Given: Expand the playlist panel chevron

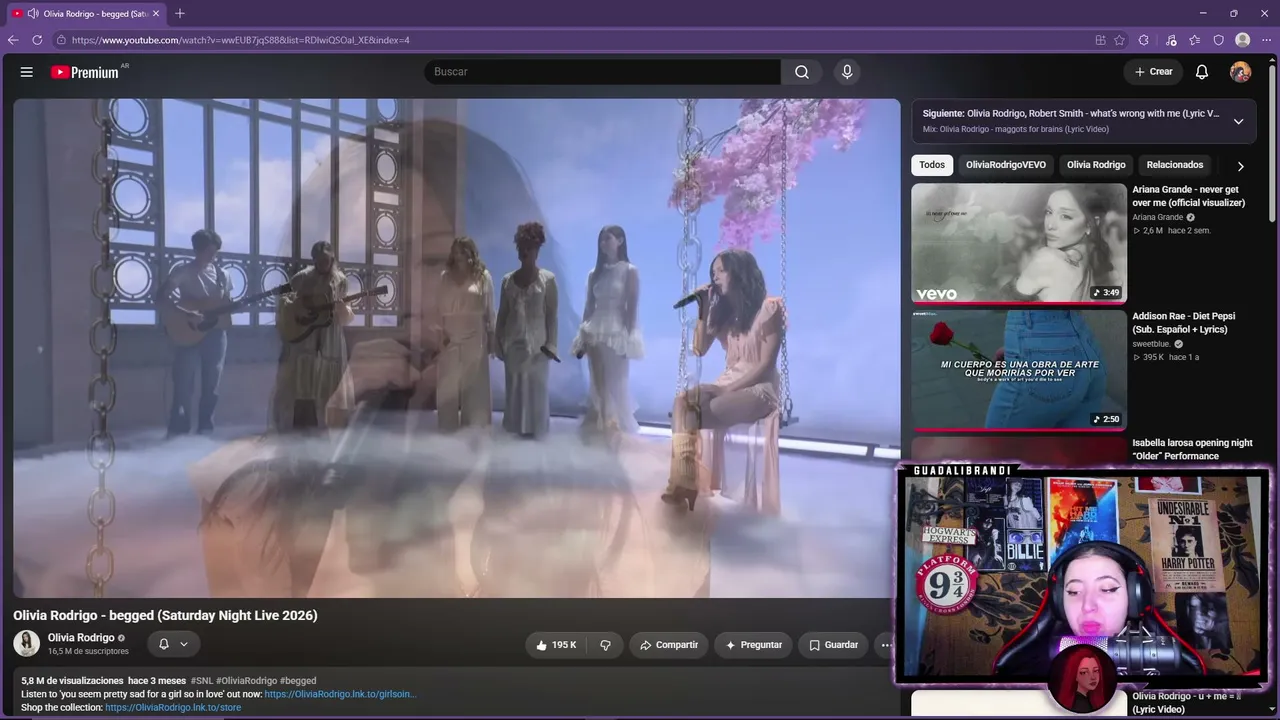Looking at the screenshot, I should pyautogui.click(x=1238, y=121).
